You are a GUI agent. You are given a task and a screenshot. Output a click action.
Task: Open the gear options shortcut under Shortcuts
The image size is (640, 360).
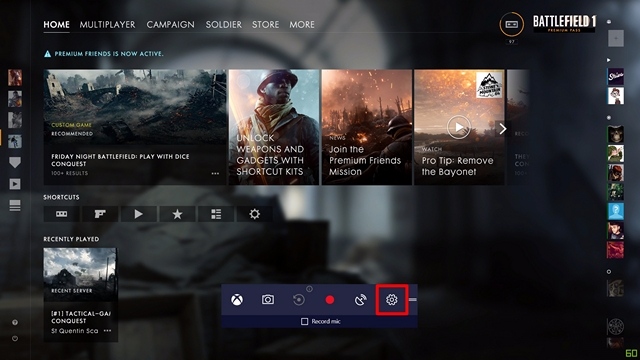coord(254,214)
